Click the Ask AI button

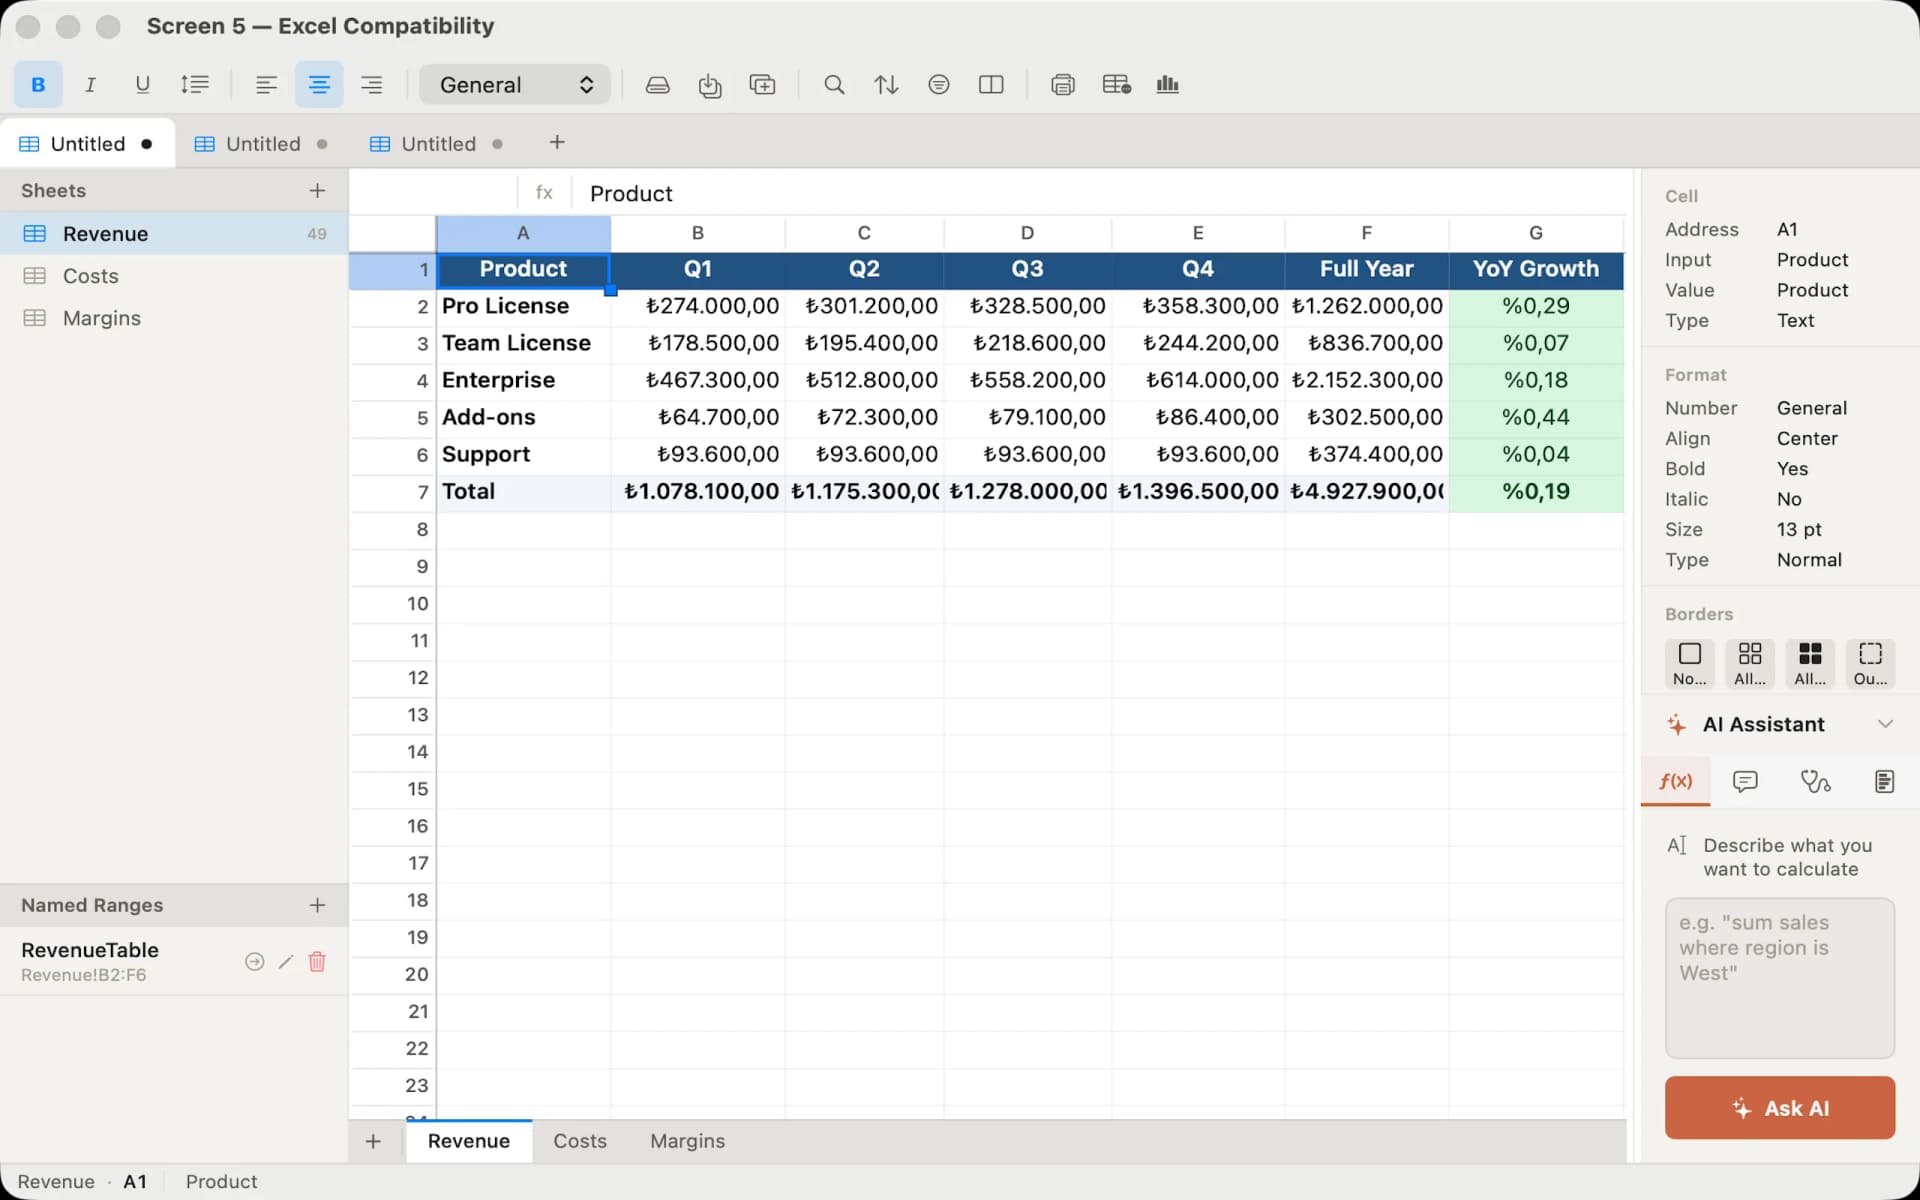coord(1780,1108)
